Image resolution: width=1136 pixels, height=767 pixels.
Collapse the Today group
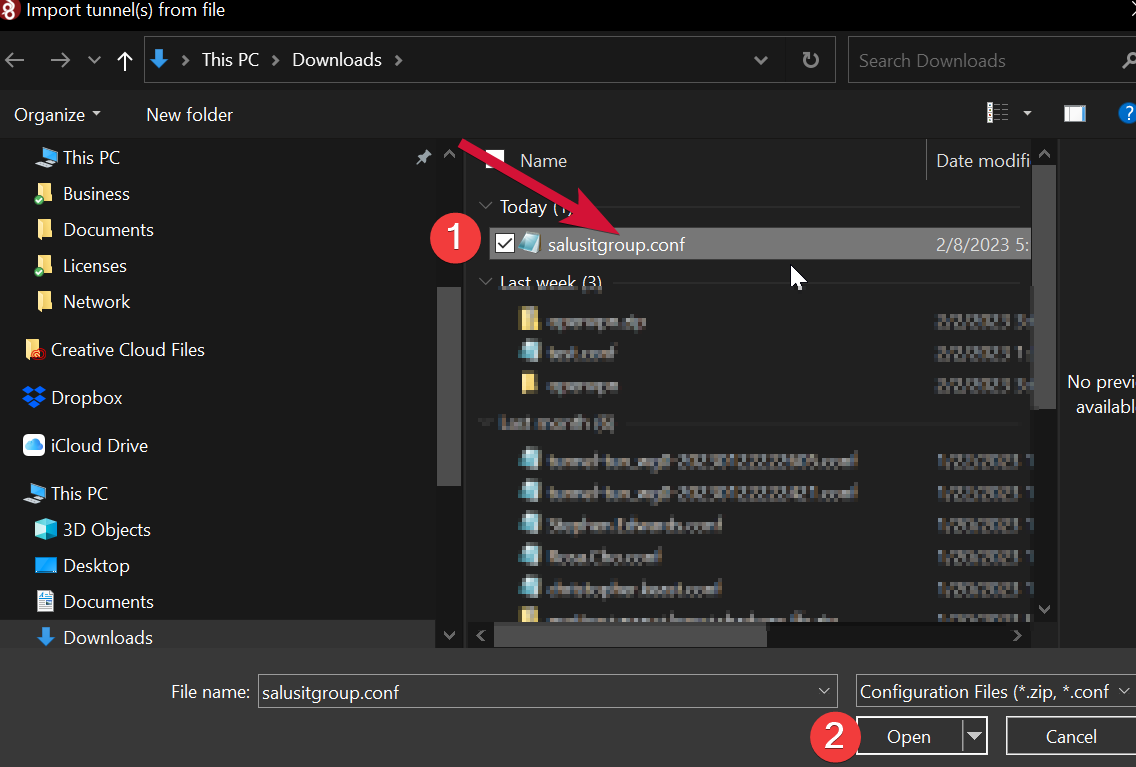(487, 206)
